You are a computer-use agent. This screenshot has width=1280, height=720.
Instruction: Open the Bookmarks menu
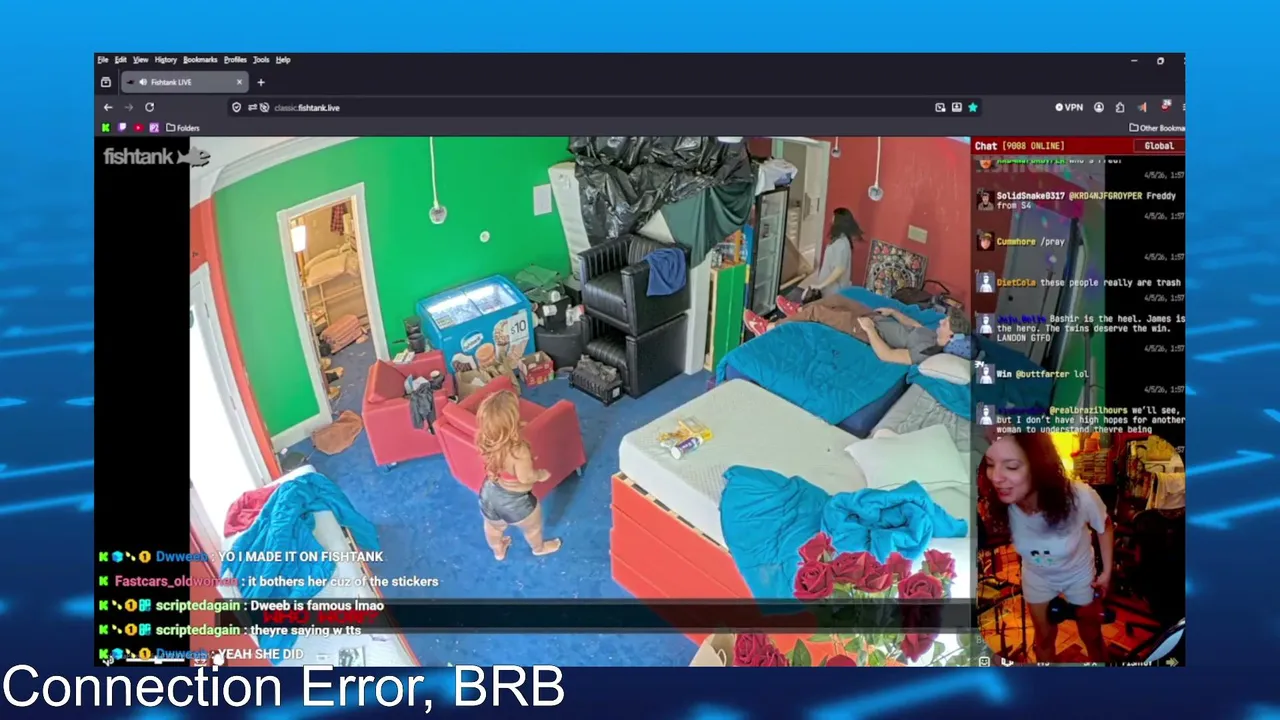(x=200, y=60)
